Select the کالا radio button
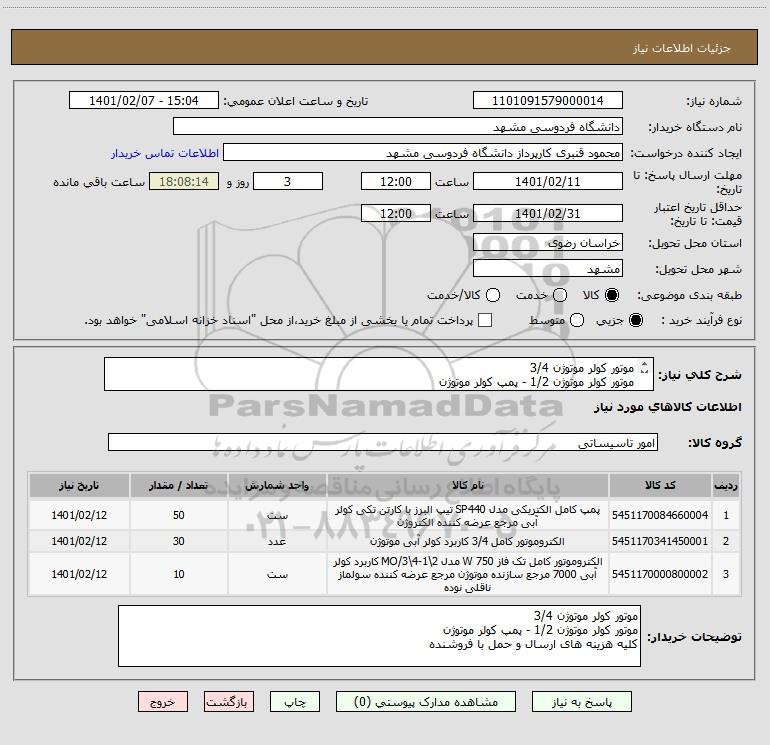The image size is (770, 745). point(612,295)
